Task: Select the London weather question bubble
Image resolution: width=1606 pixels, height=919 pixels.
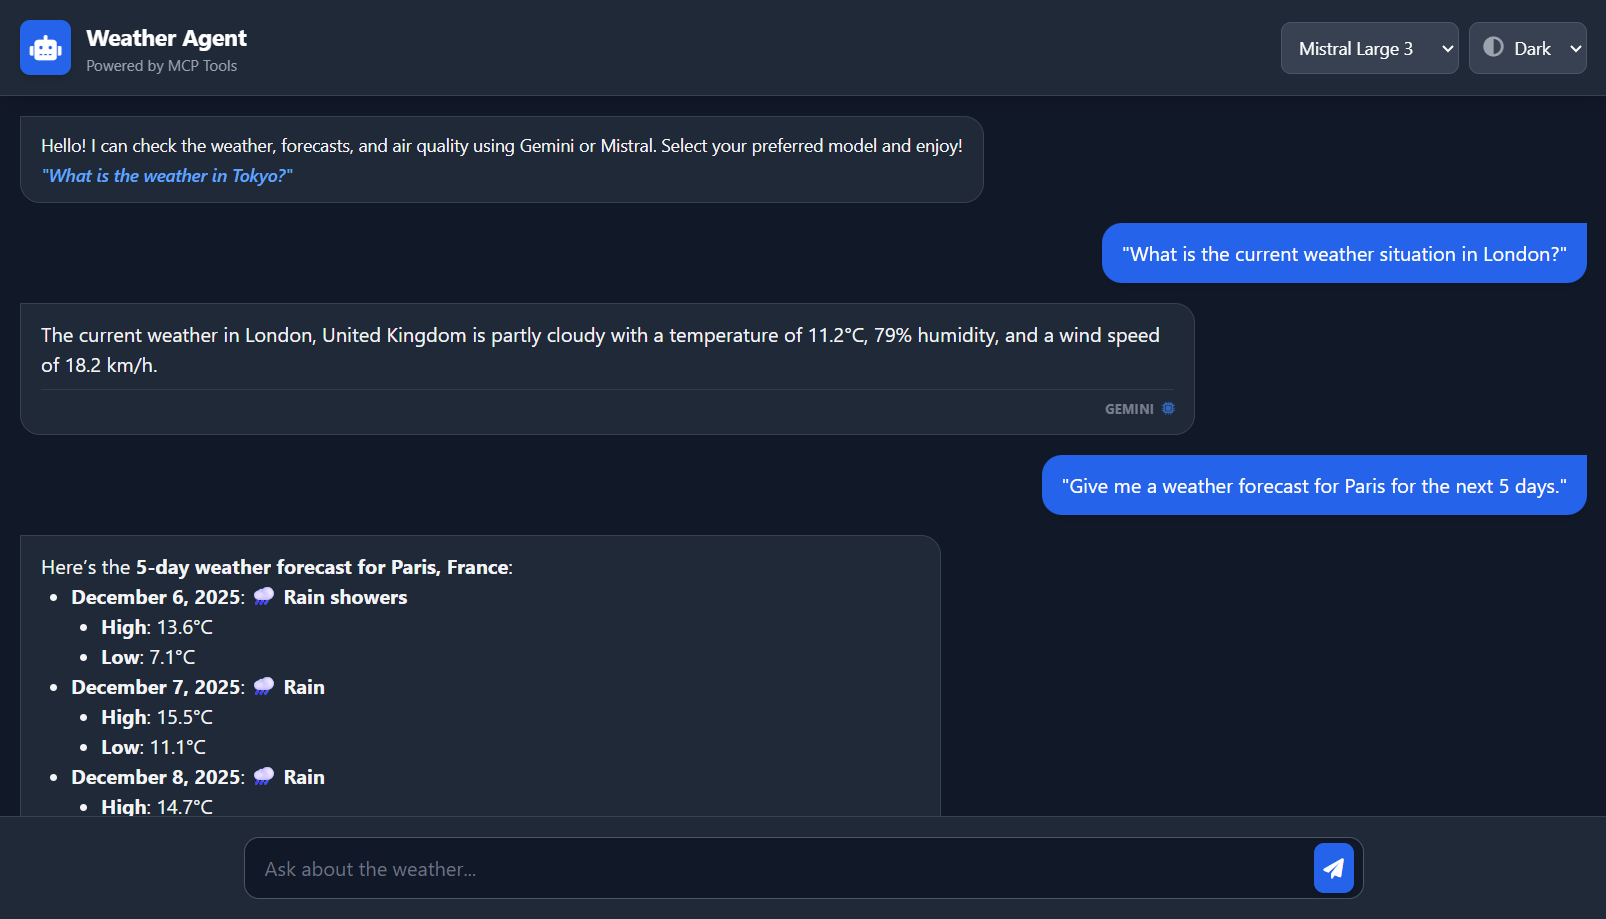Action: click(1344, 253)
